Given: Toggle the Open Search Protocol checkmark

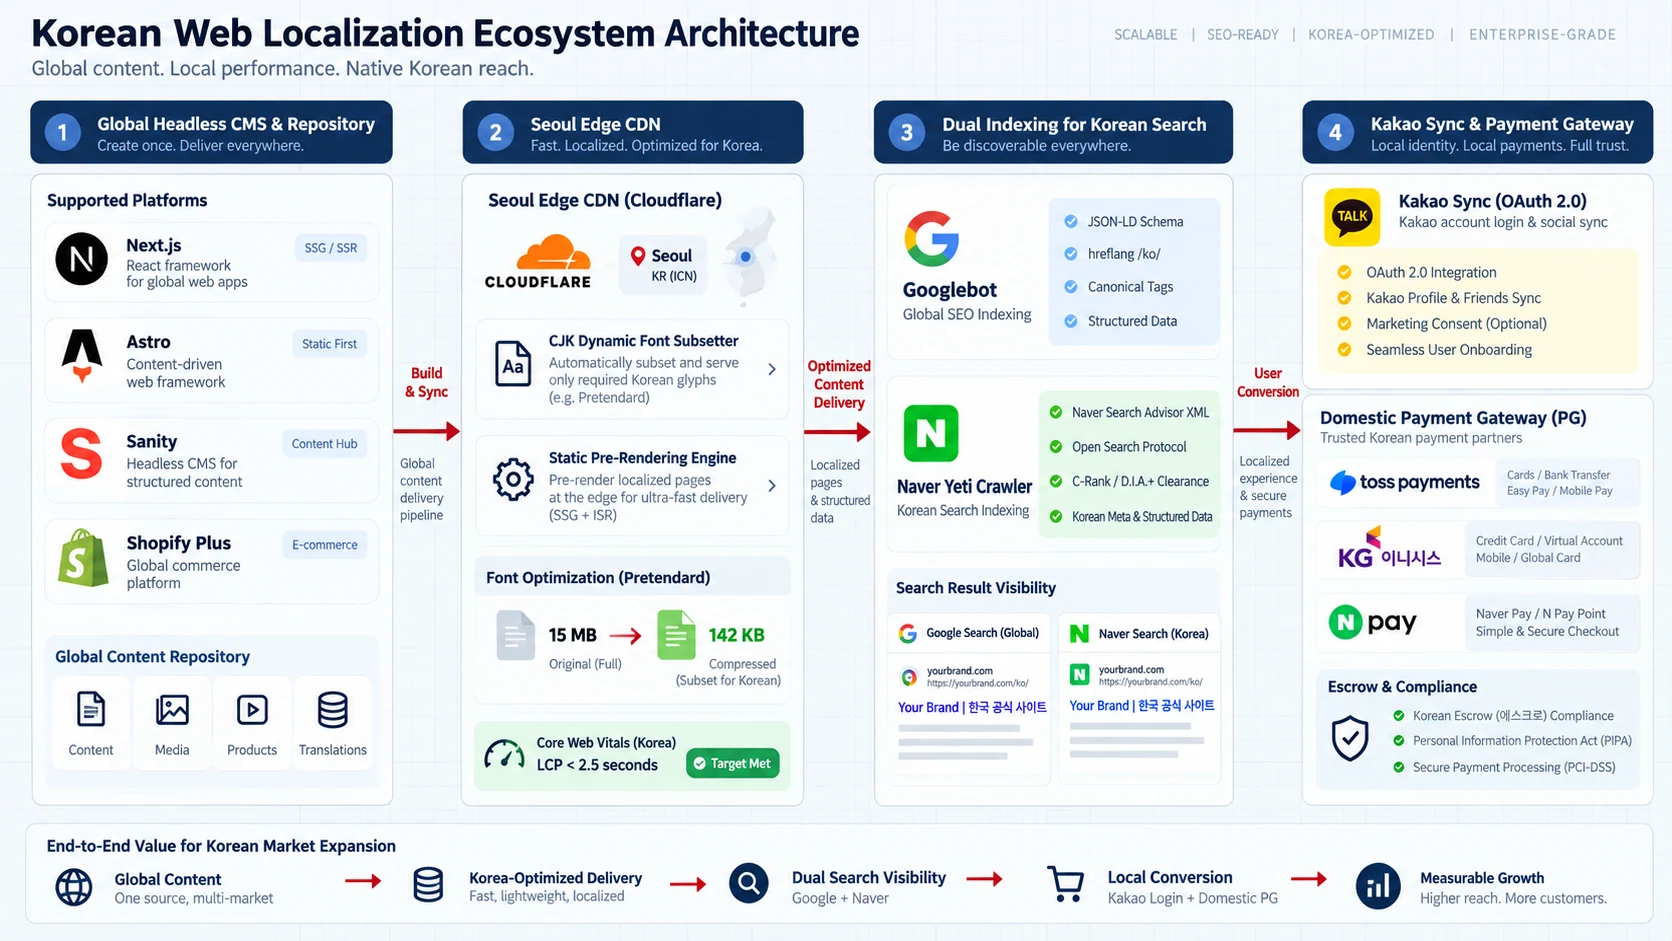Looking at the screenshot, I should pyautogui.click(x=1056, y=447).
